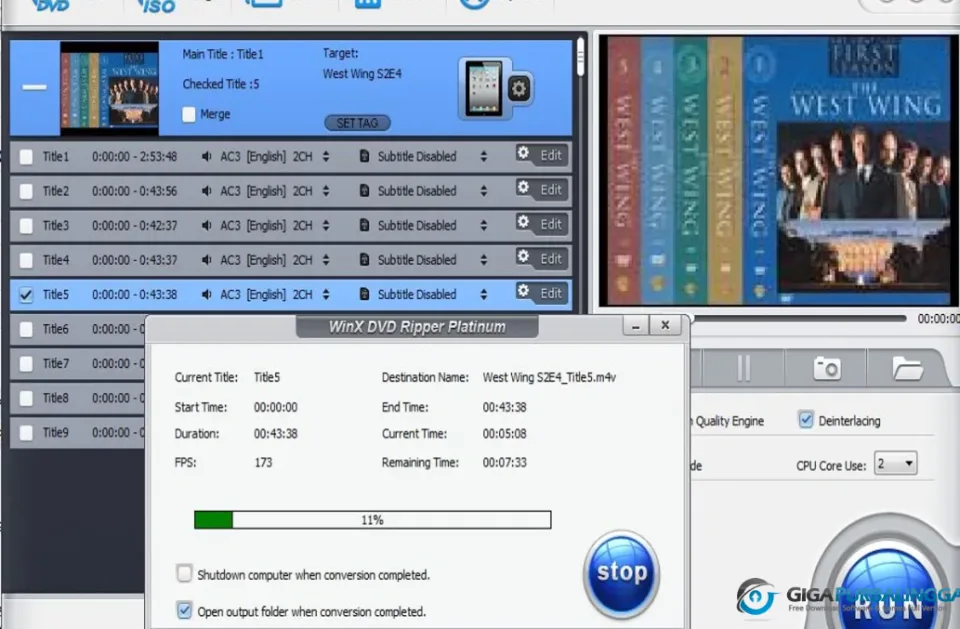
Task: Change Title1 audio track selector
Action: click(326, 157)
